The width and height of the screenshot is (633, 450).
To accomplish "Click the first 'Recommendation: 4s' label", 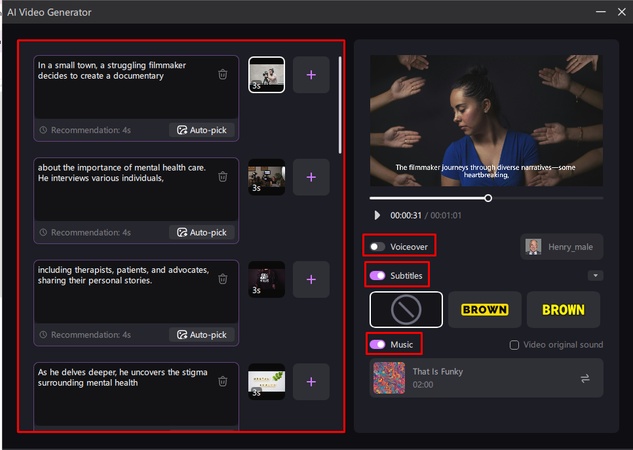I will tap(91, 130).
